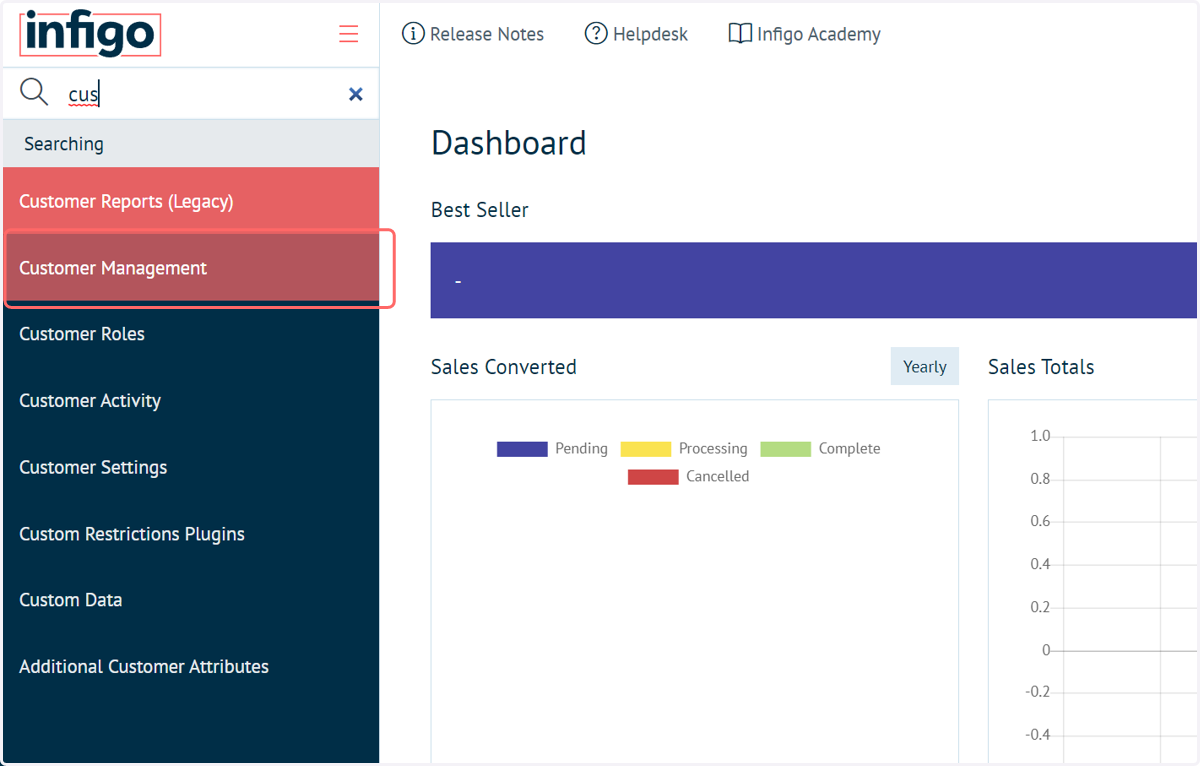
Task: Open Customer Reports (Legacy)
Action: pos(191,201)
